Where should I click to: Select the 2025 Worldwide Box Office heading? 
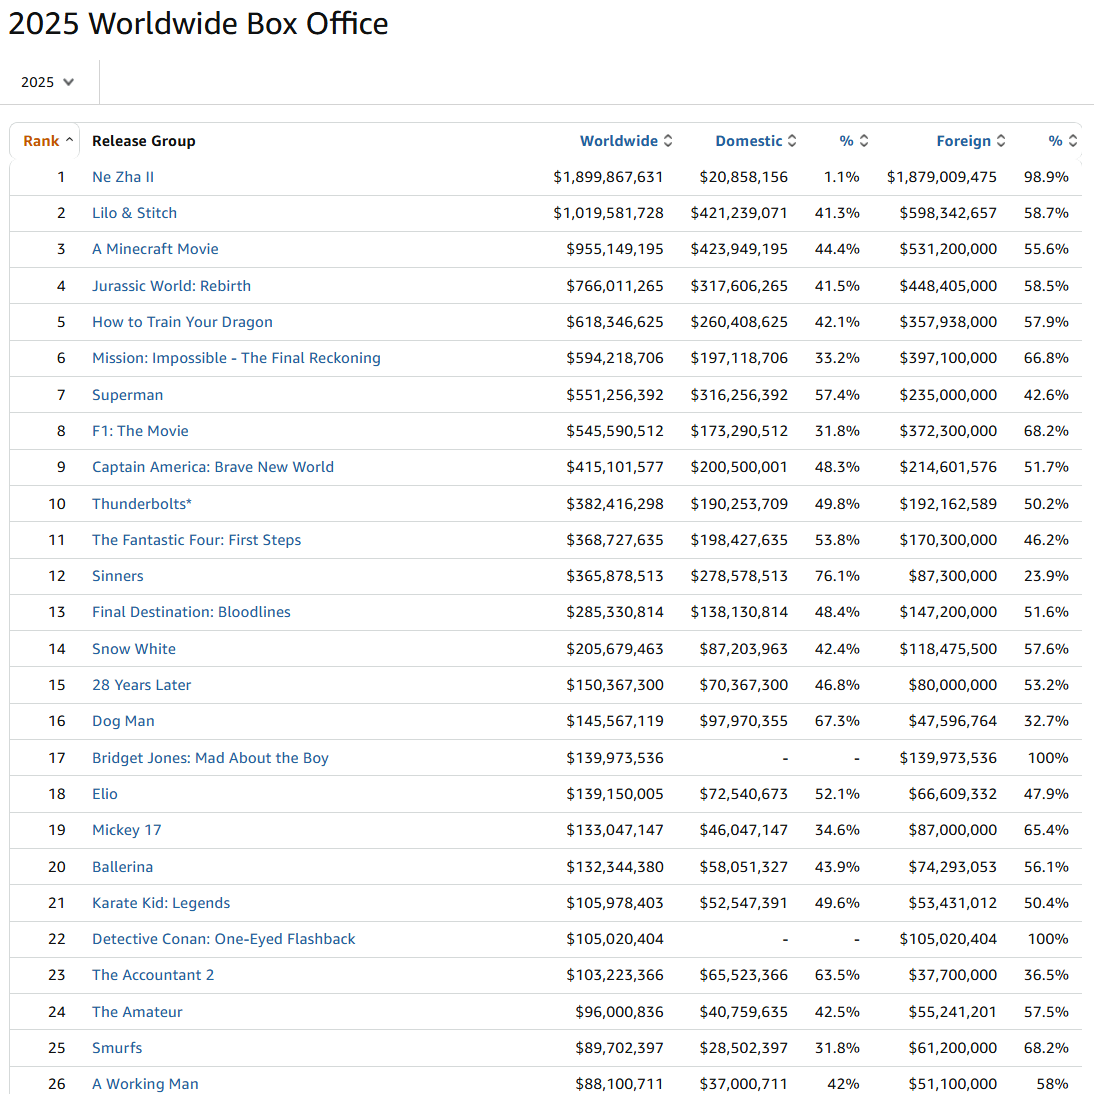click(198, 24)
